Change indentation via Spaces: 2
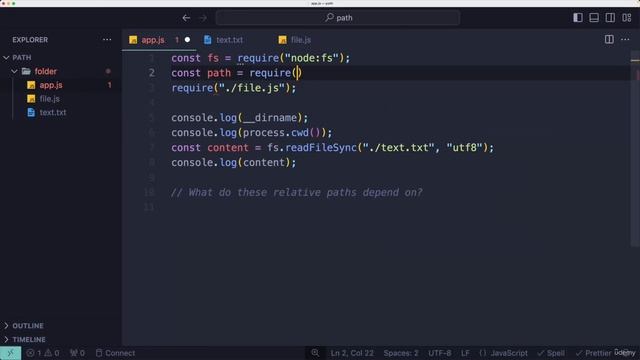Screen dimensions: 640x360 (401, 353)
